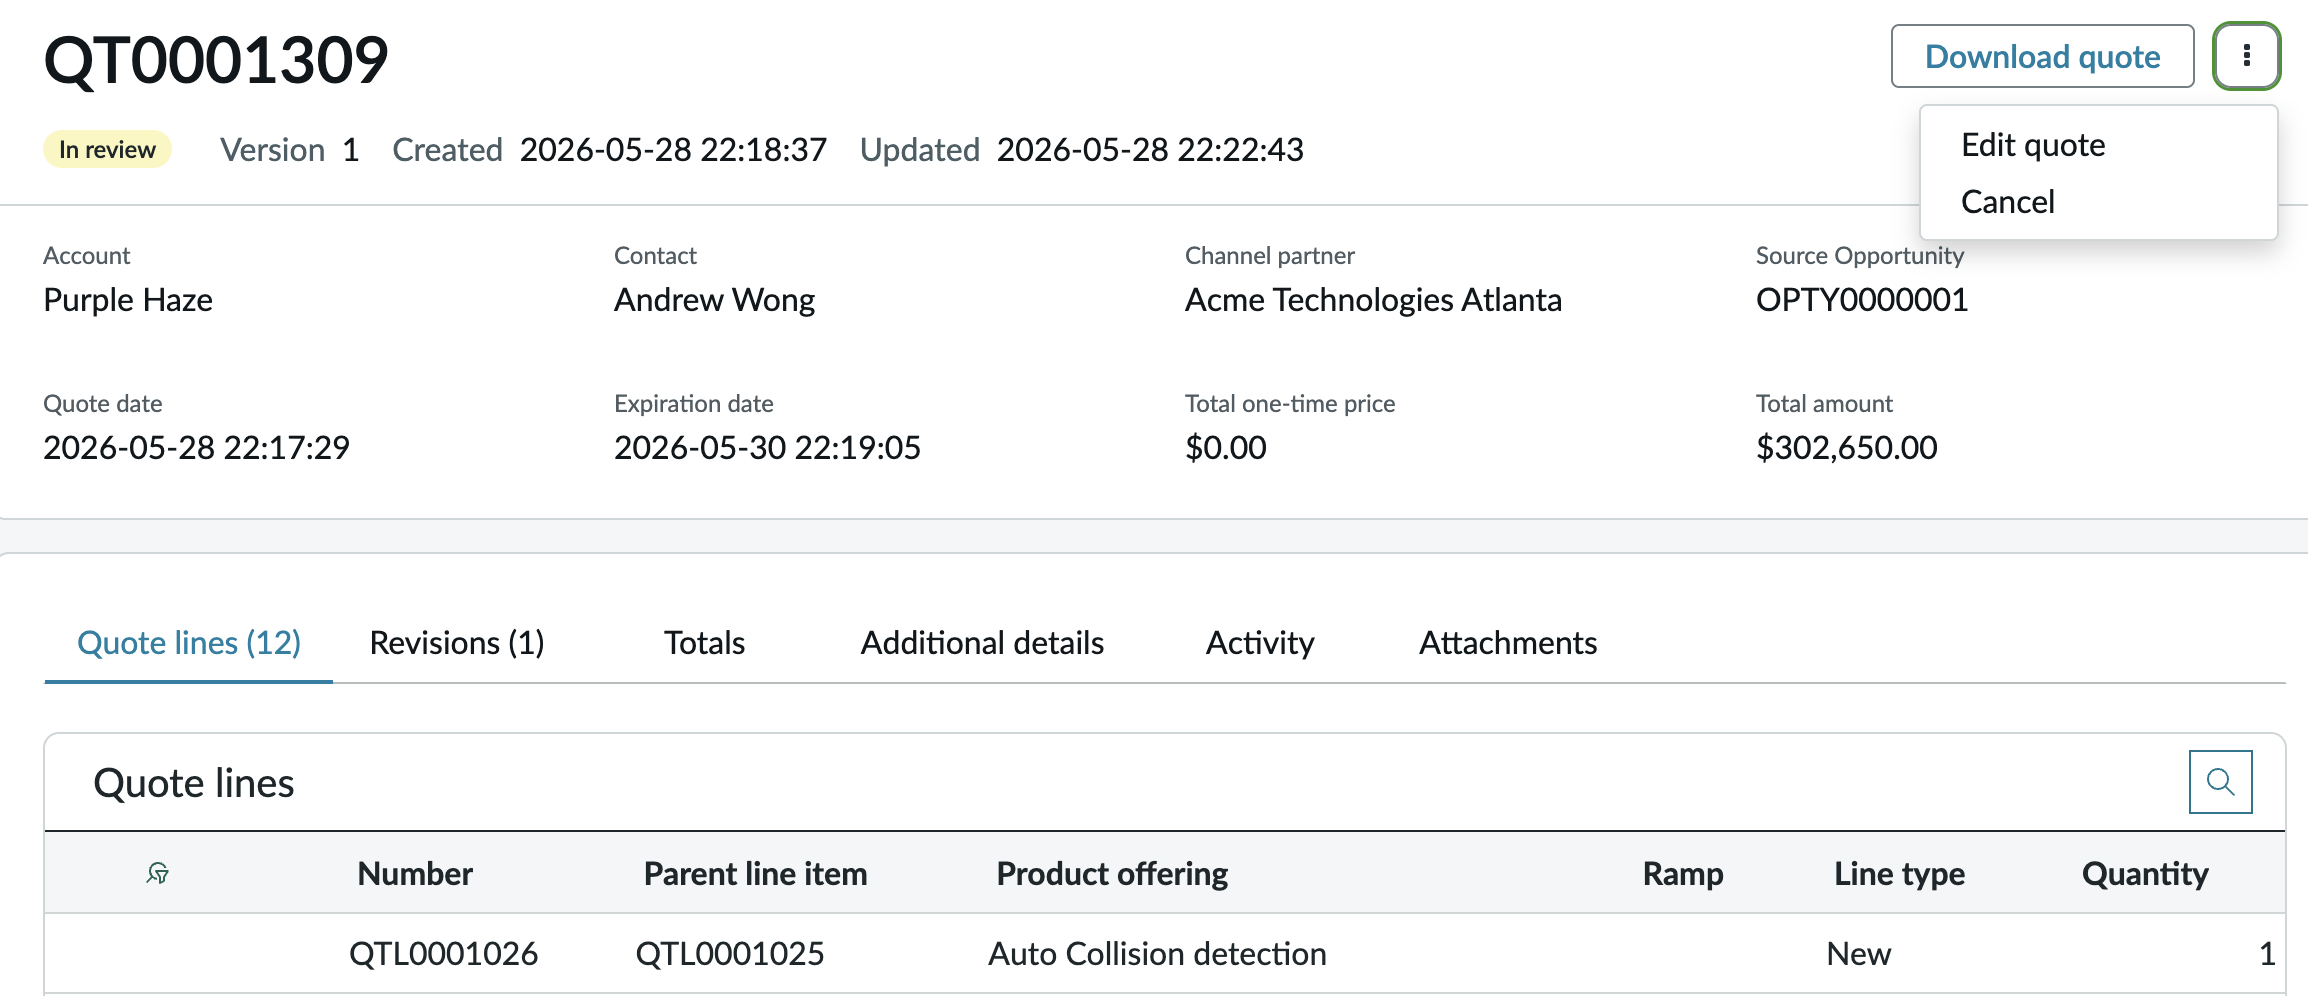Click the QT0001309 quote title

point(216,60)
